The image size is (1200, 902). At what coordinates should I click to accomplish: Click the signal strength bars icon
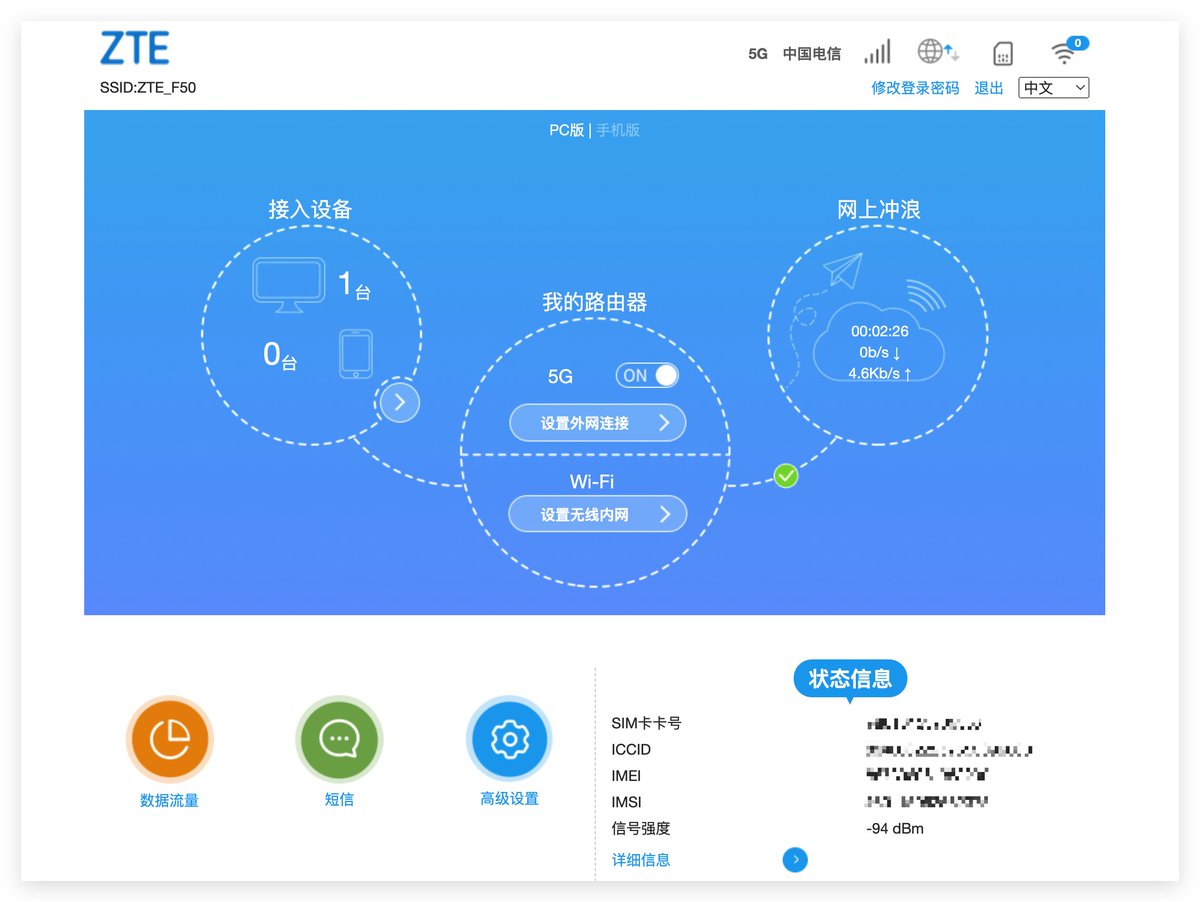point(877,51)
